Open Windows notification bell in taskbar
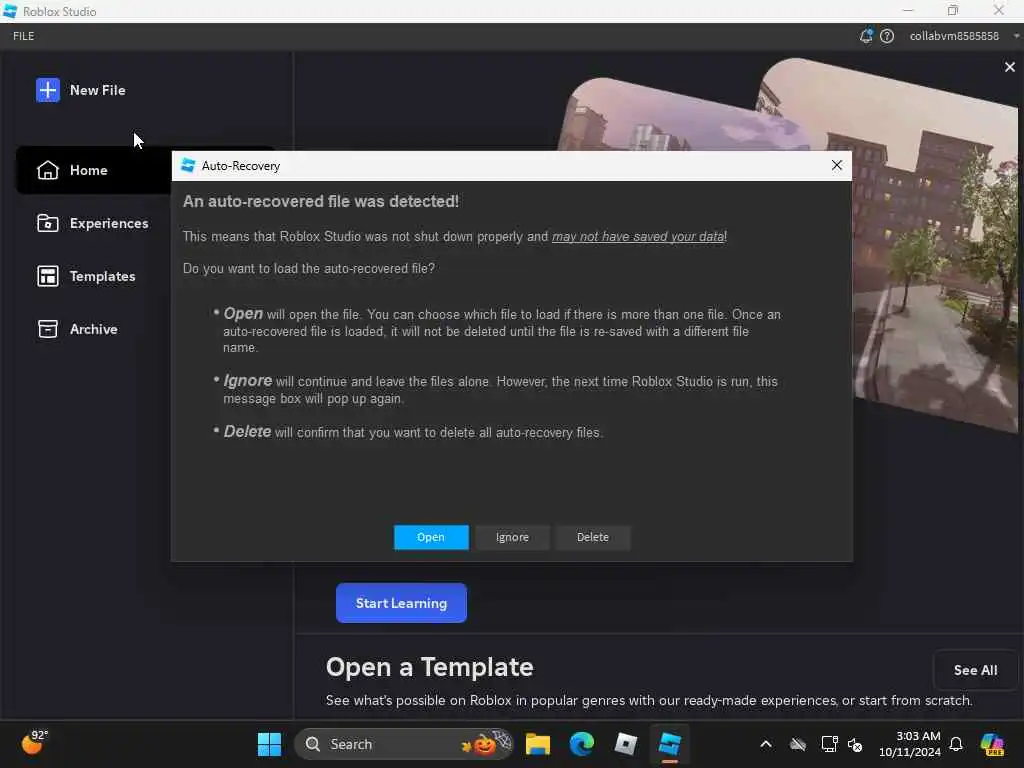This screenshot has height=768, width=1024. (955, 744)
